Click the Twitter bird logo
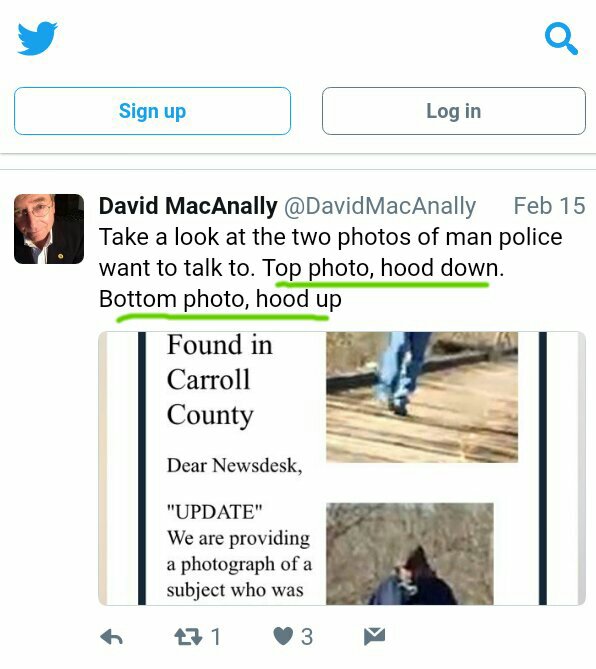This screenshot has width=596, height=669. [x=38, y=38]
